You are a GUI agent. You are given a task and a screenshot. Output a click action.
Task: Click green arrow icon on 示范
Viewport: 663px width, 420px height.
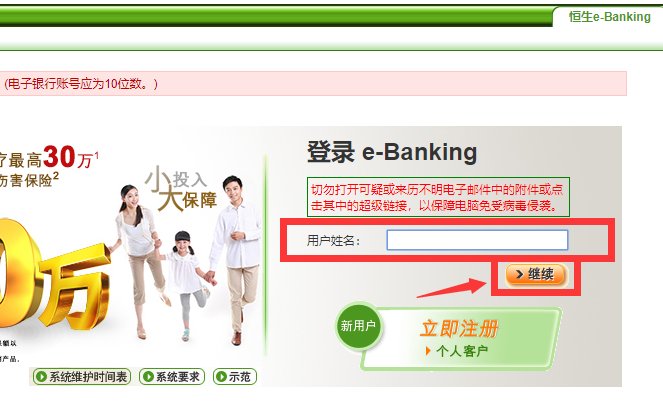pyautogui.click(x=221, y=376)
